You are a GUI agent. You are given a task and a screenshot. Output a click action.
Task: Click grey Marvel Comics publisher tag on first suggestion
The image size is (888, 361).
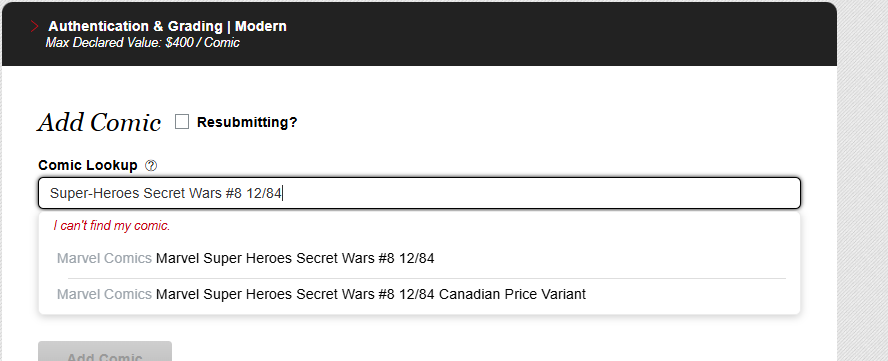click(x=104, y=258)
